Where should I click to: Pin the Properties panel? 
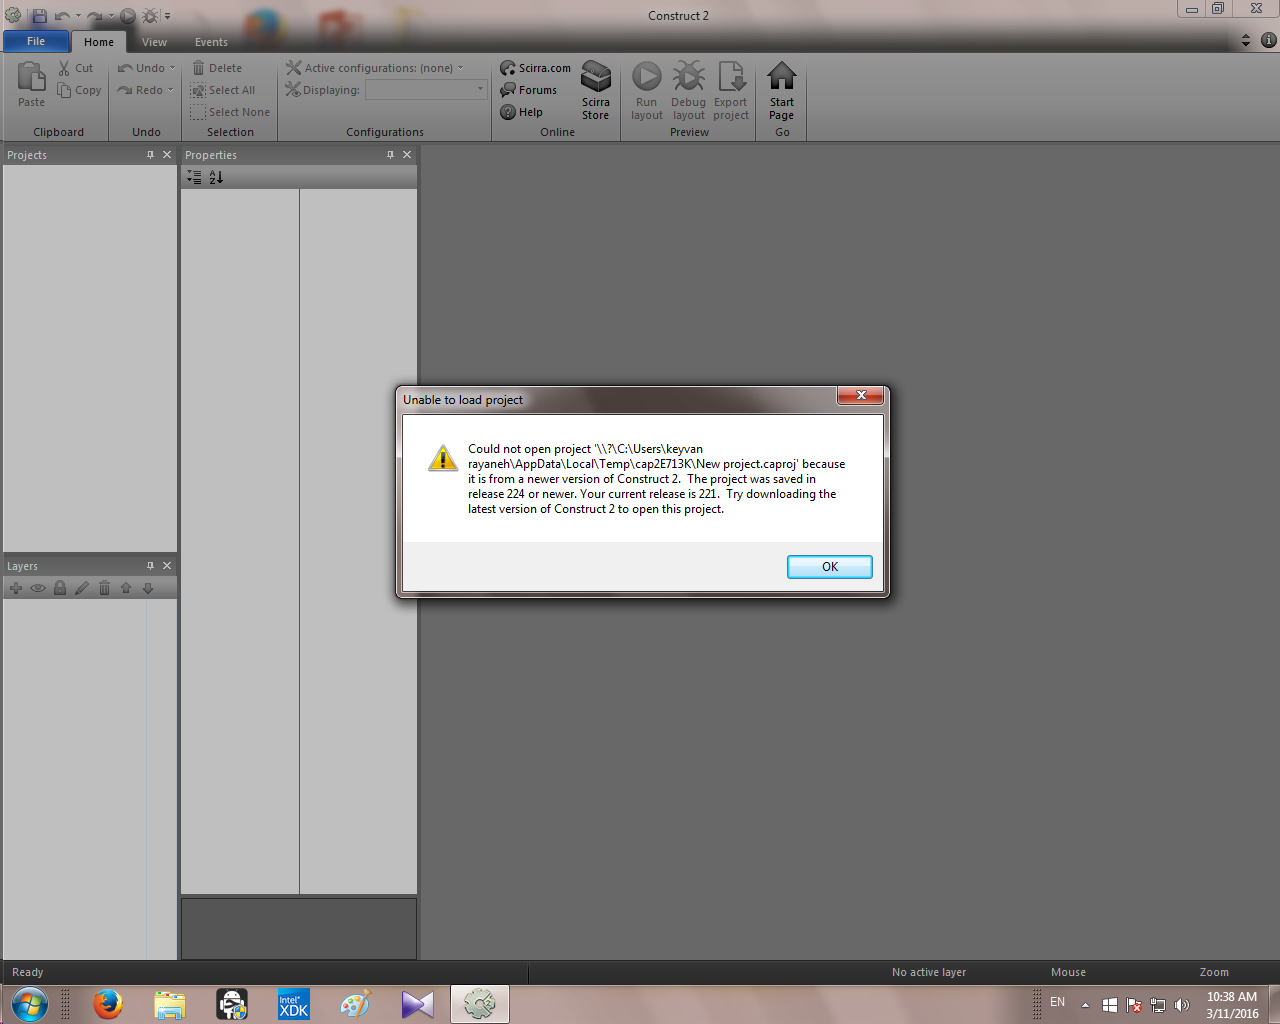391,155
